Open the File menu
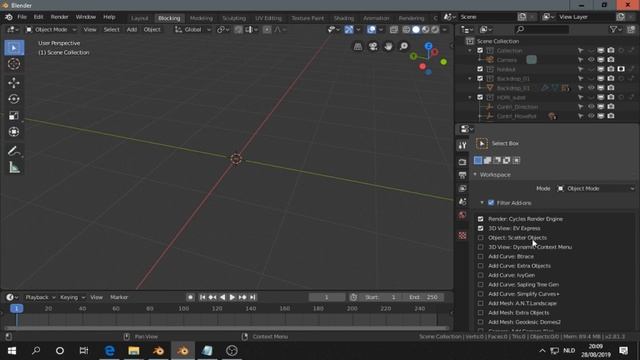640x360 pixels. (x=22, y=17)
